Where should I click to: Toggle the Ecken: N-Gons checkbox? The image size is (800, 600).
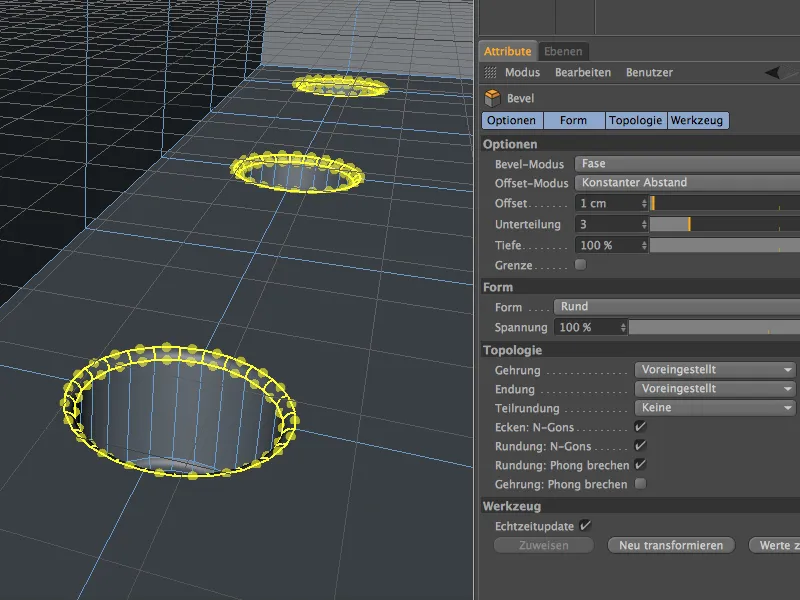640,427
